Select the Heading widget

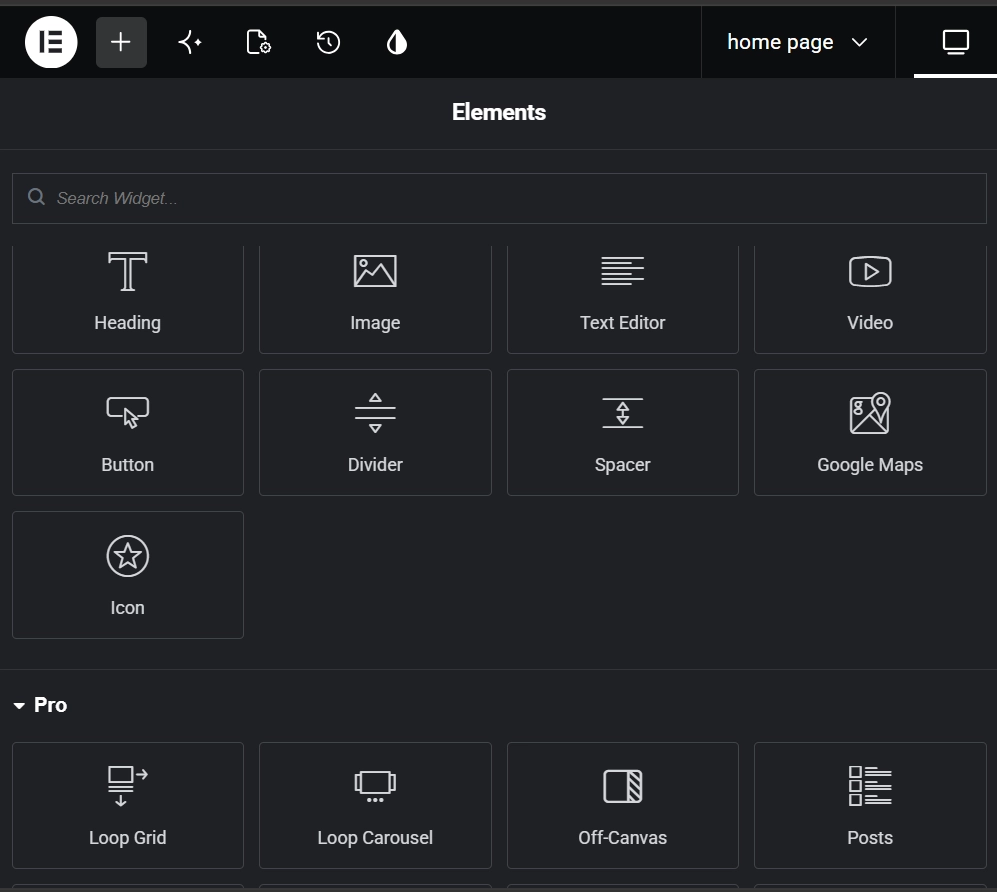tap(128, 299)
